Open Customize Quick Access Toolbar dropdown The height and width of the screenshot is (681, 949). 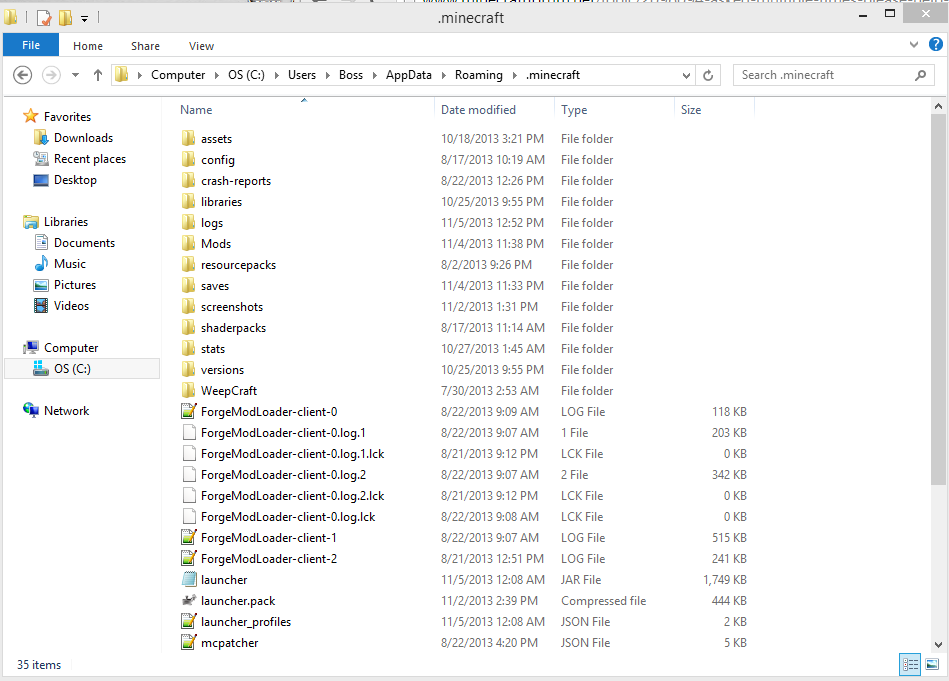pos(85,19)
